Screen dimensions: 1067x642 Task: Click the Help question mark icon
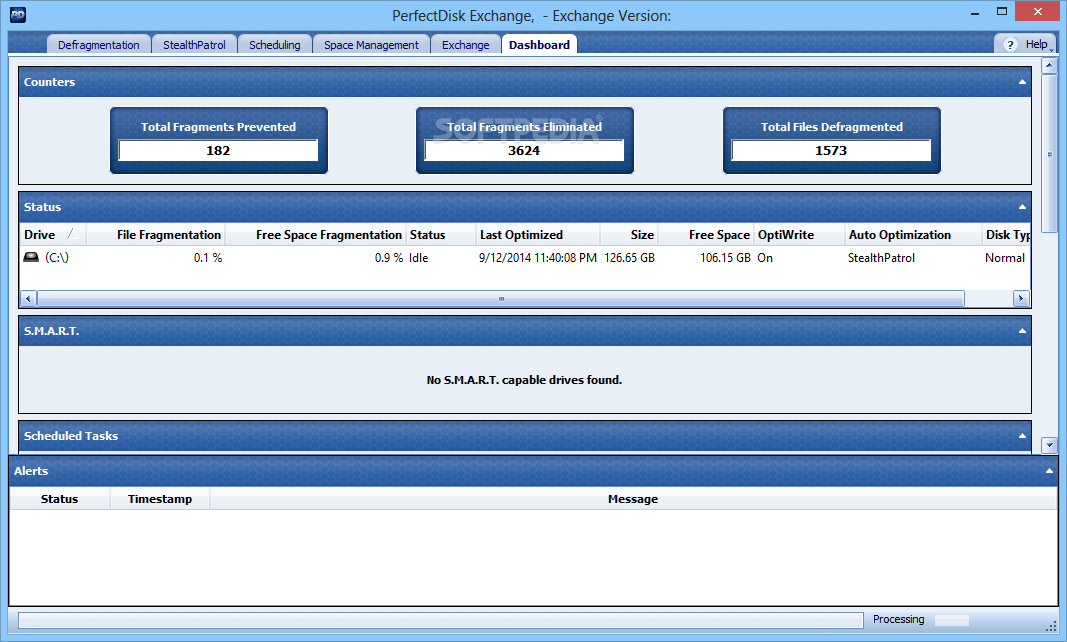coord(1010,45)
